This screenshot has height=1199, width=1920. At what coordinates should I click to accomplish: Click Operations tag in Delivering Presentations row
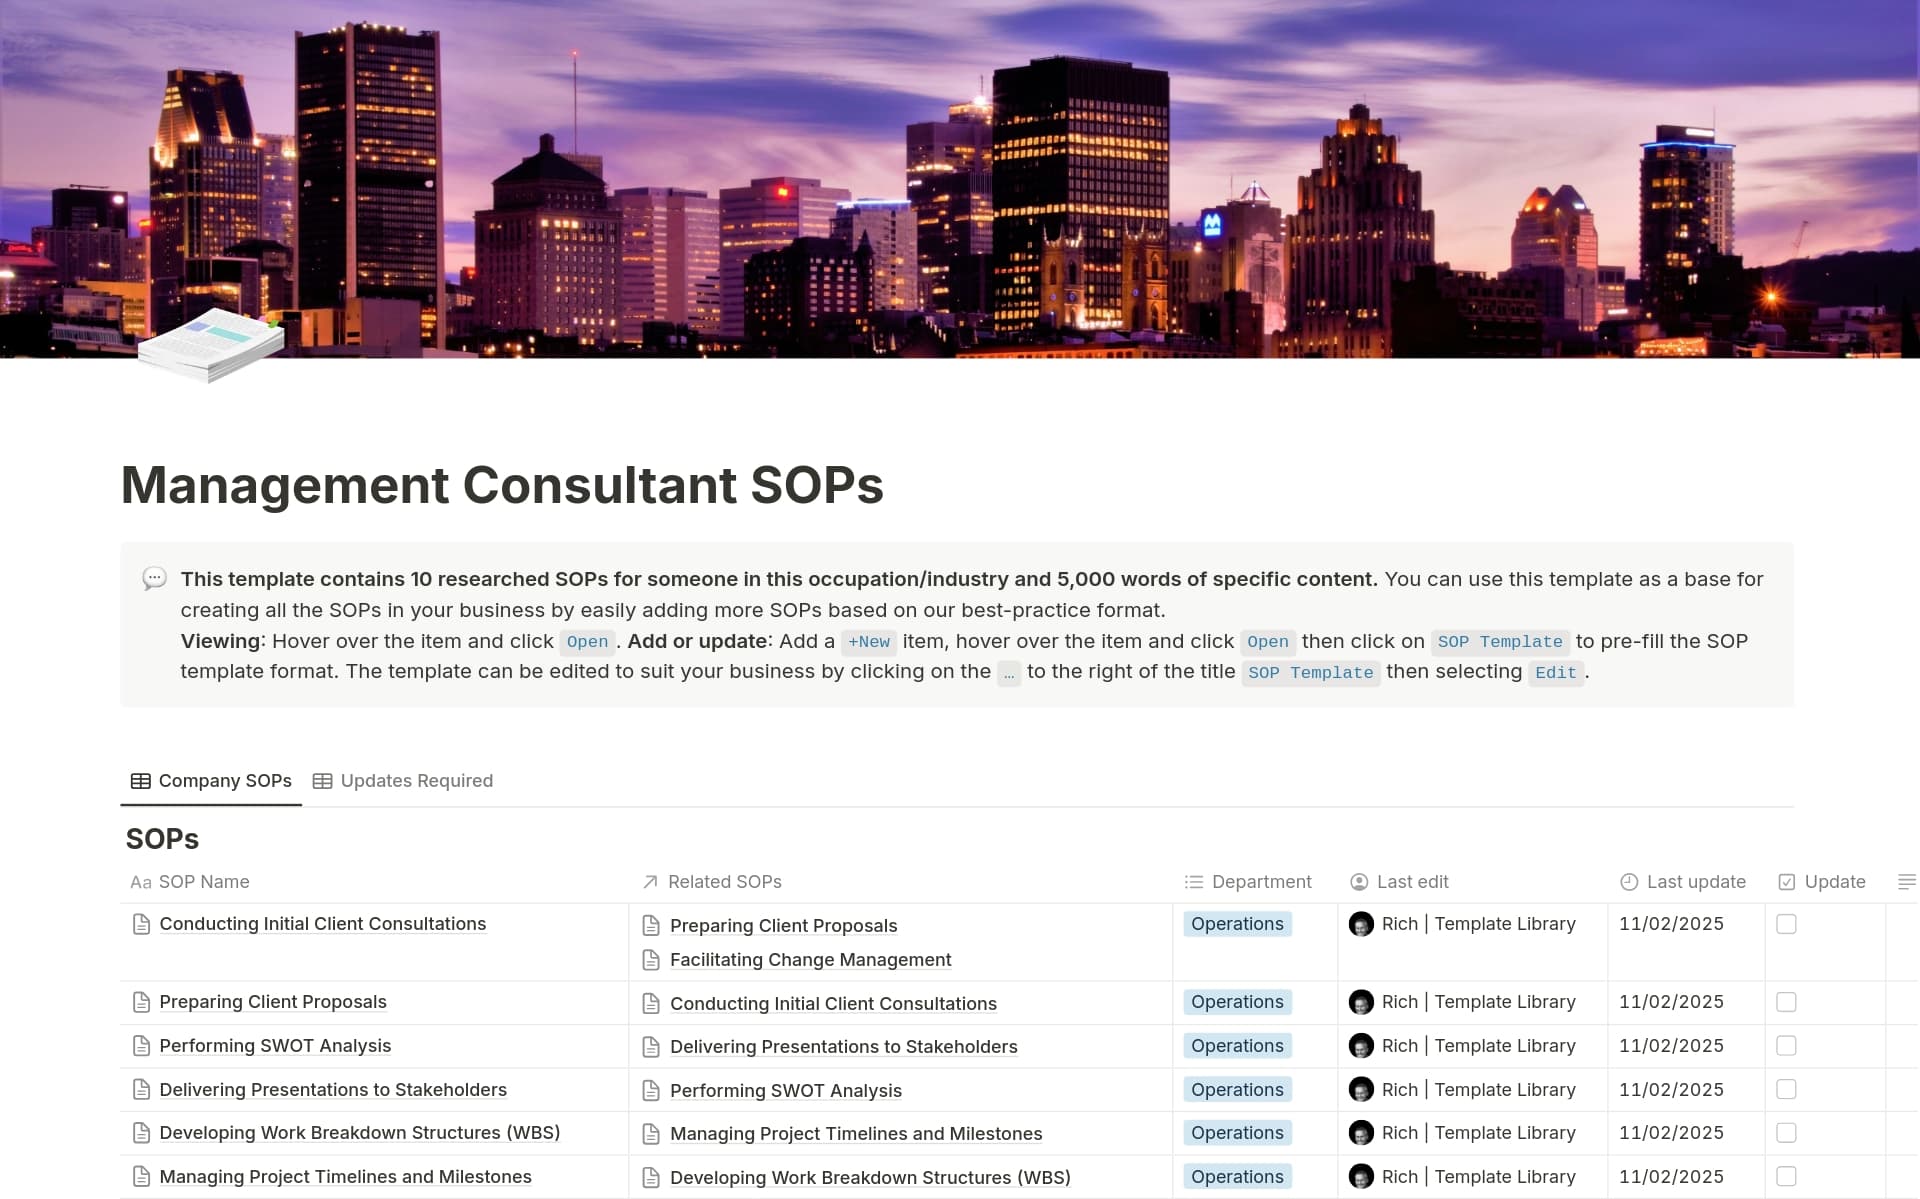tap(1237, 1090)
